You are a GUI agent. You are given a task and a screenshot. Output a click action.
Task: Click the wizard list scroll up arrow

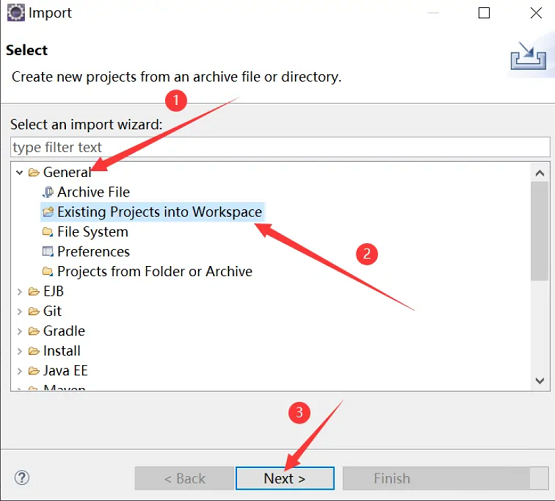coord(540,173)
